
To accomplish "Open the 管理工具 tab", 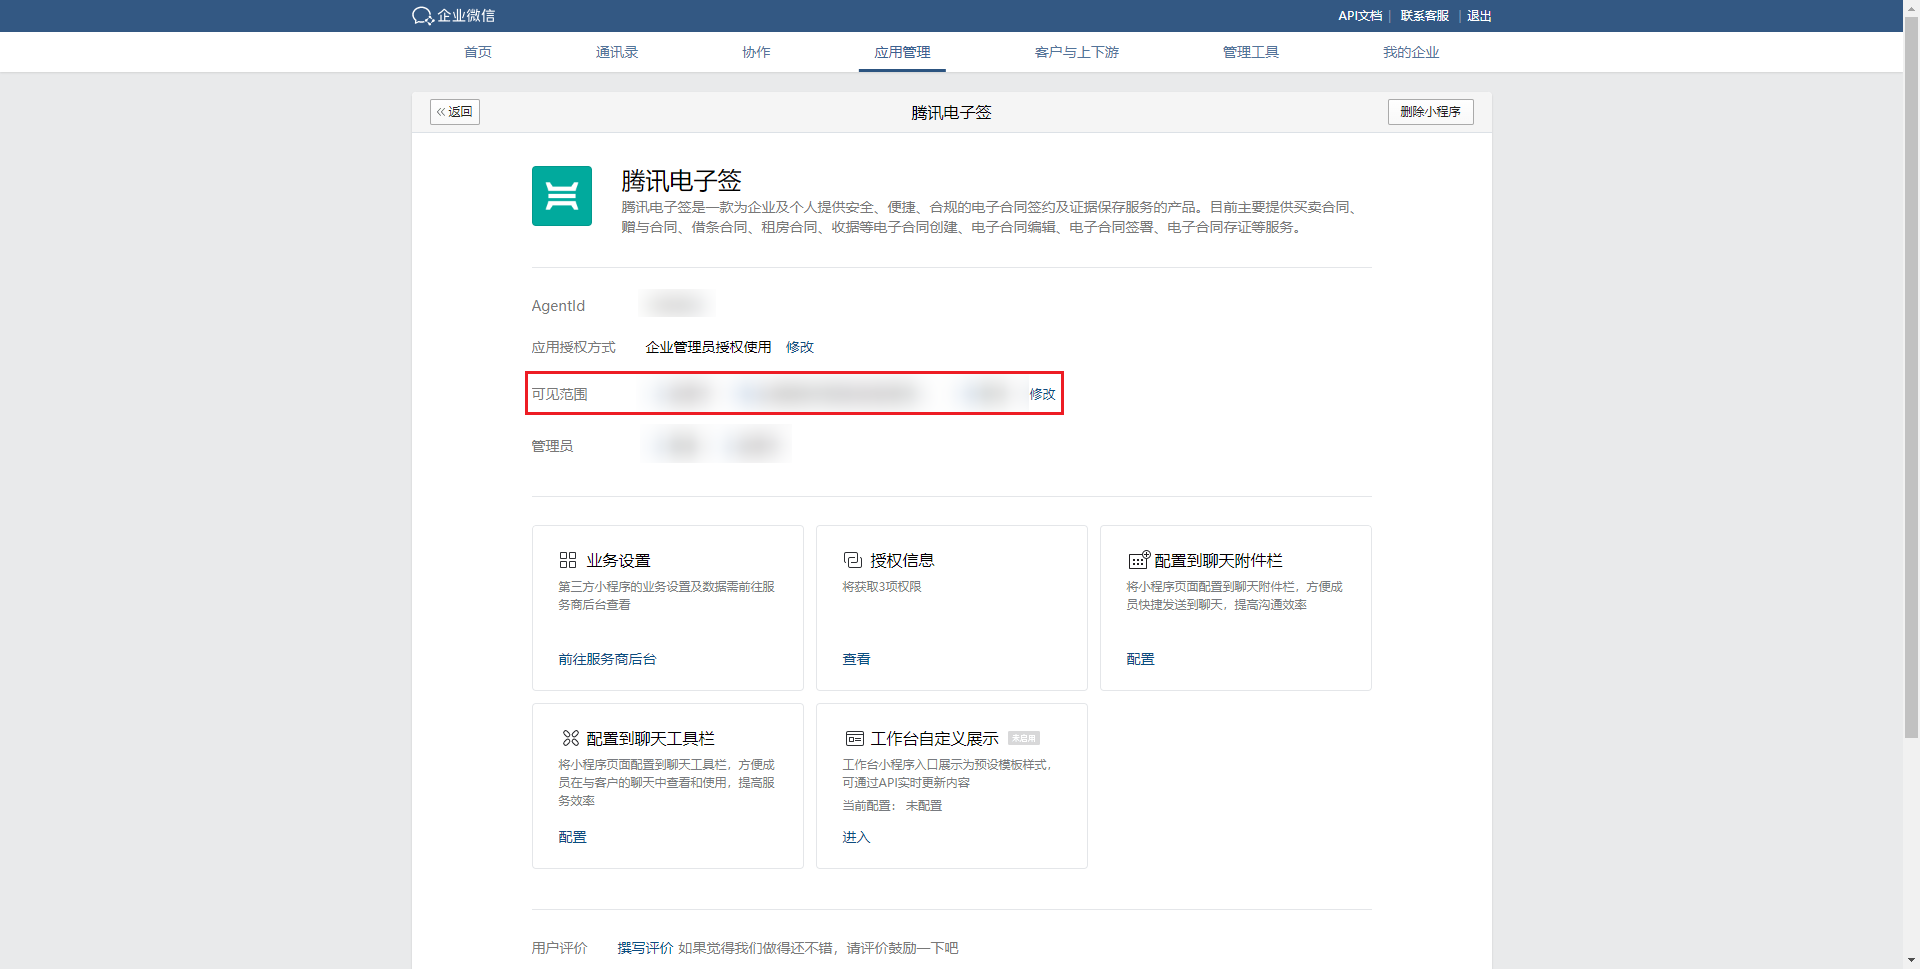I will tap(1251, 52).
